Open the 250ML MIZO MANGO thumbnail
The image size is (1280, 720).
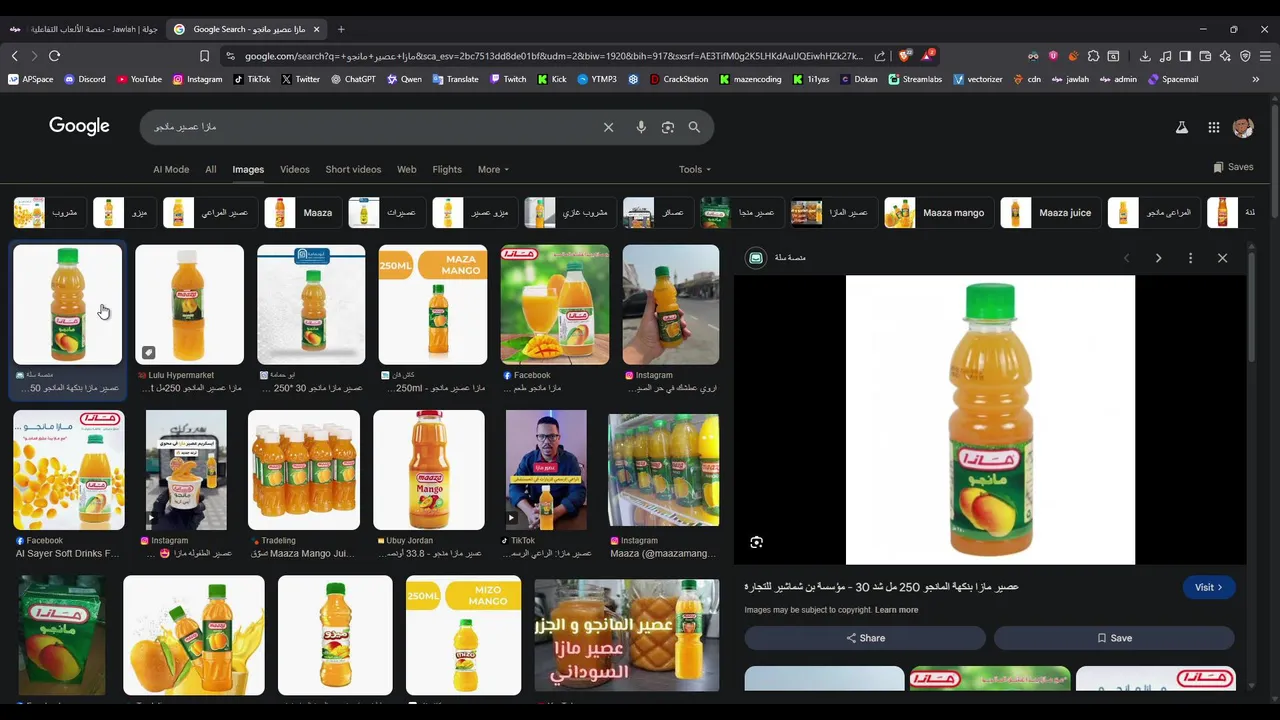(x=463, y=635)
